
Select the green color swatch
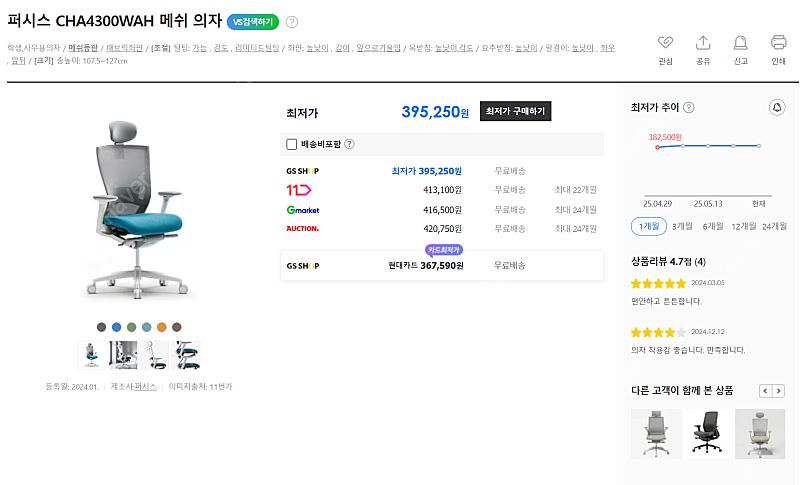click(x=132, y=327)
